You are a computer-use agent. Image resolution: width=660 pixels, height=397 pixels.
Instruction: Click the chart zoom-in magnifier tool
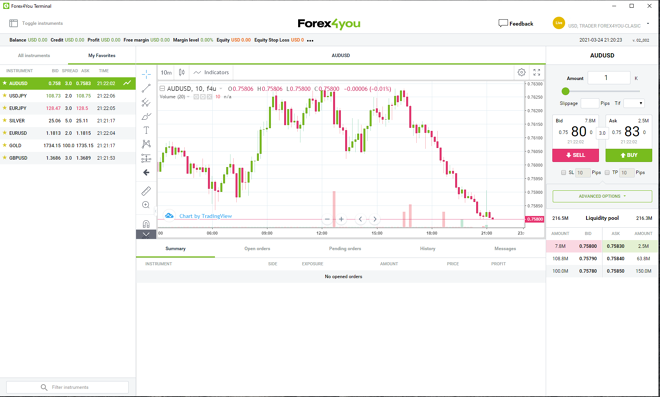point(146,205)
